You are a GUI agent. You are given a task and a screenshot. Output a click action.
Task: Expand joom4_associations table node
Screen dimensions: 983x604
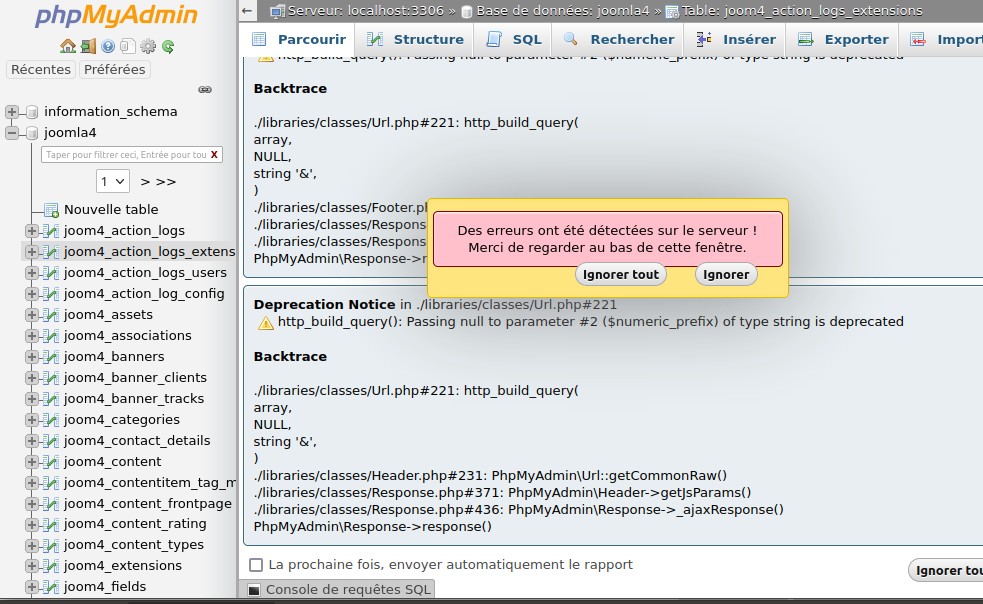click(31, 336)
